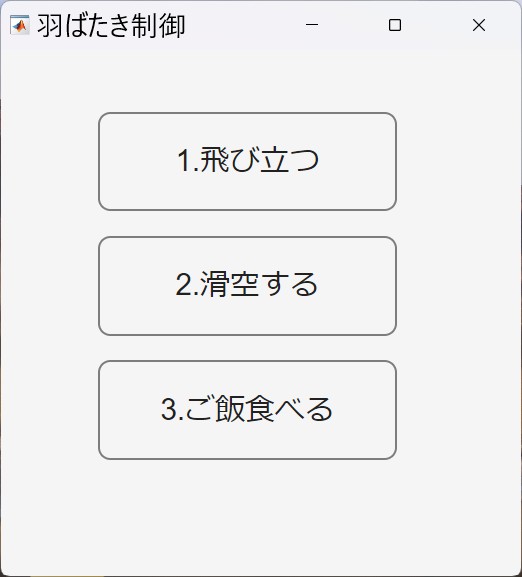Start takeoff with the 飛び立つ button

point(247,162)
